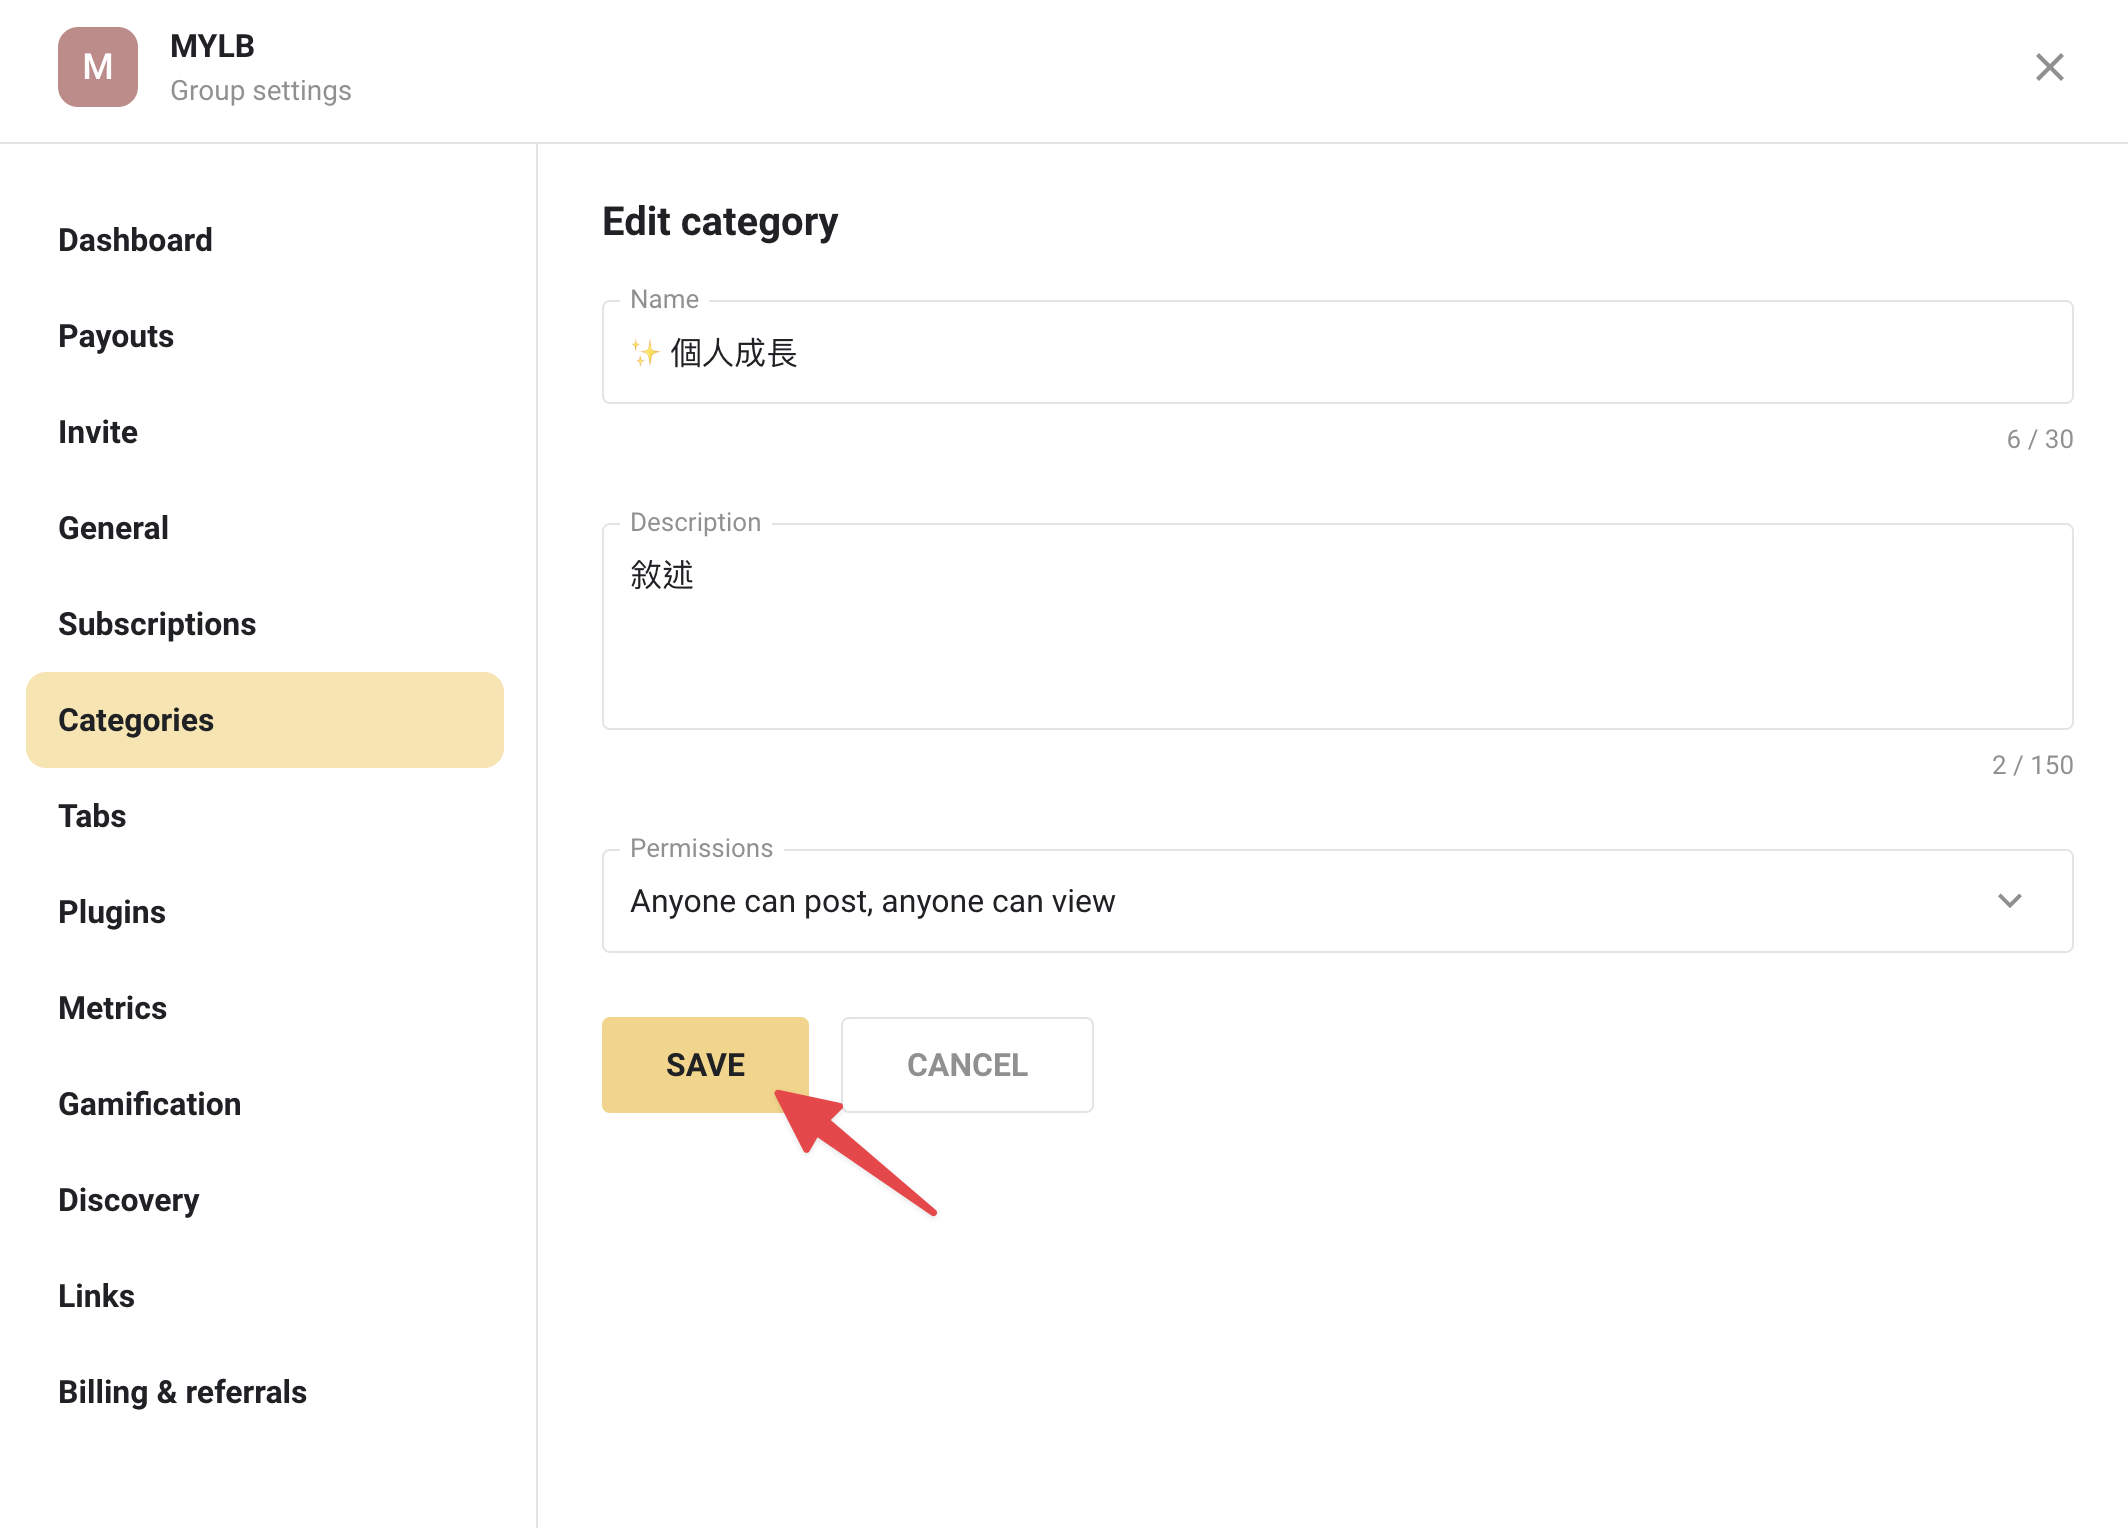Viewport: 2128px width, 1528px height.
Task: Click into the Description text area
Action: click(1337, 626)
